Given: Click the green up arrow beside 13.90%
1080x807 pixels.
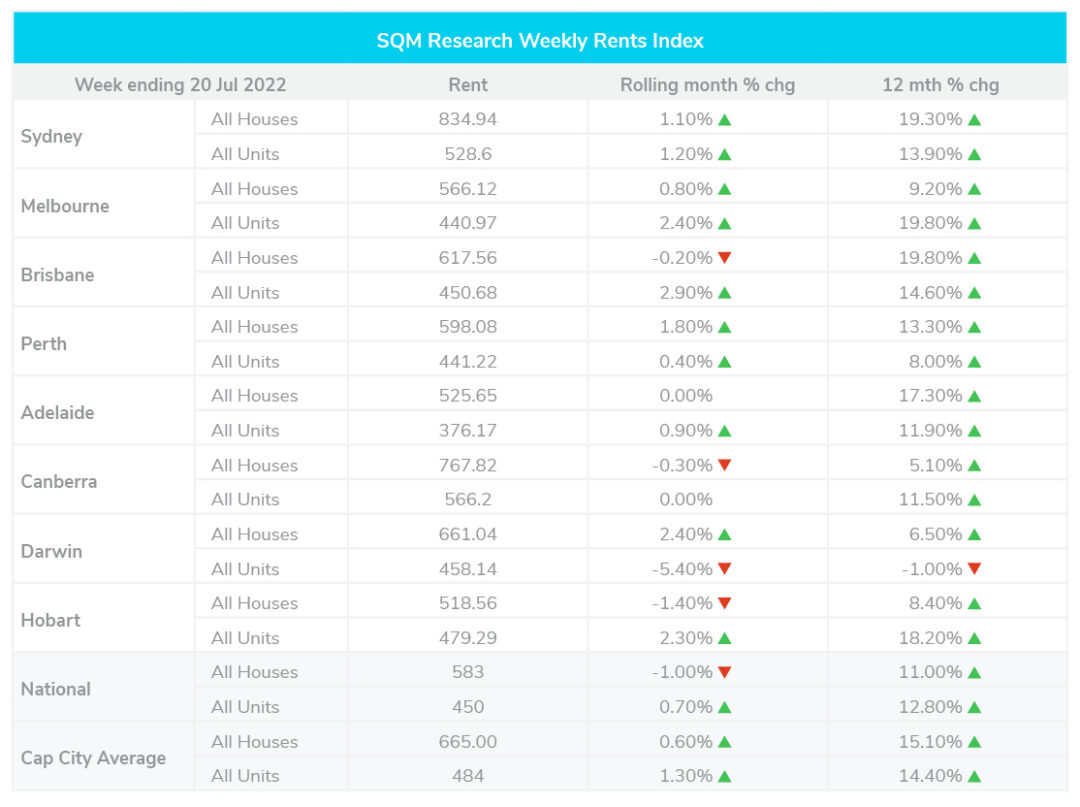Looking at the screenshot, I should (x=974, y=154).
